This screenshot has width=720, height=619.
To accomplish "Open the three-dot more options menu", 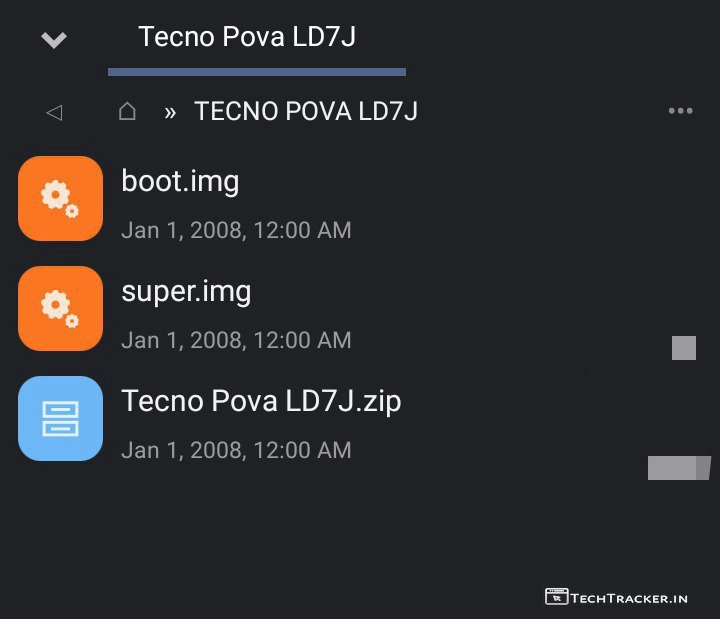I will [x=680, y=111].
